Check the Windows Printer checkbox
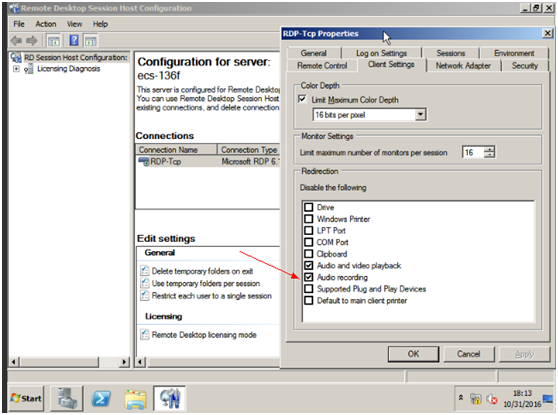Viewport: 558px width, 415px height. pos(309,219)
